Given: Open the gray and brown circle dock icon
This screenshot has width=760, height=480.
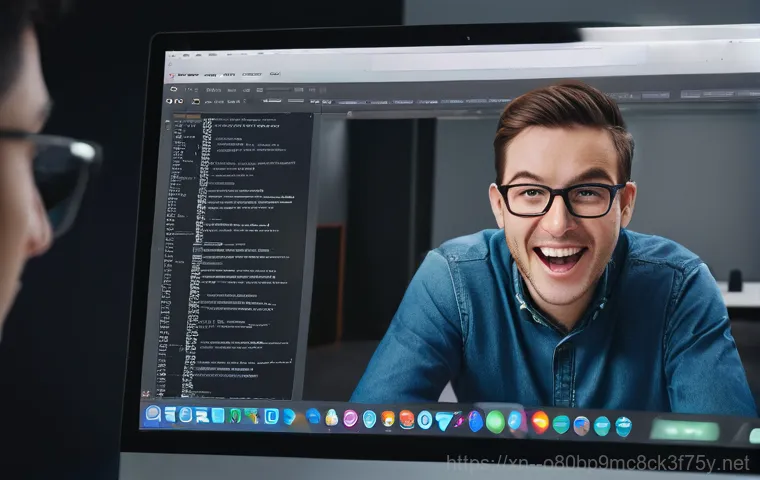Looking at the screenshot, I should tap(581, 426).
